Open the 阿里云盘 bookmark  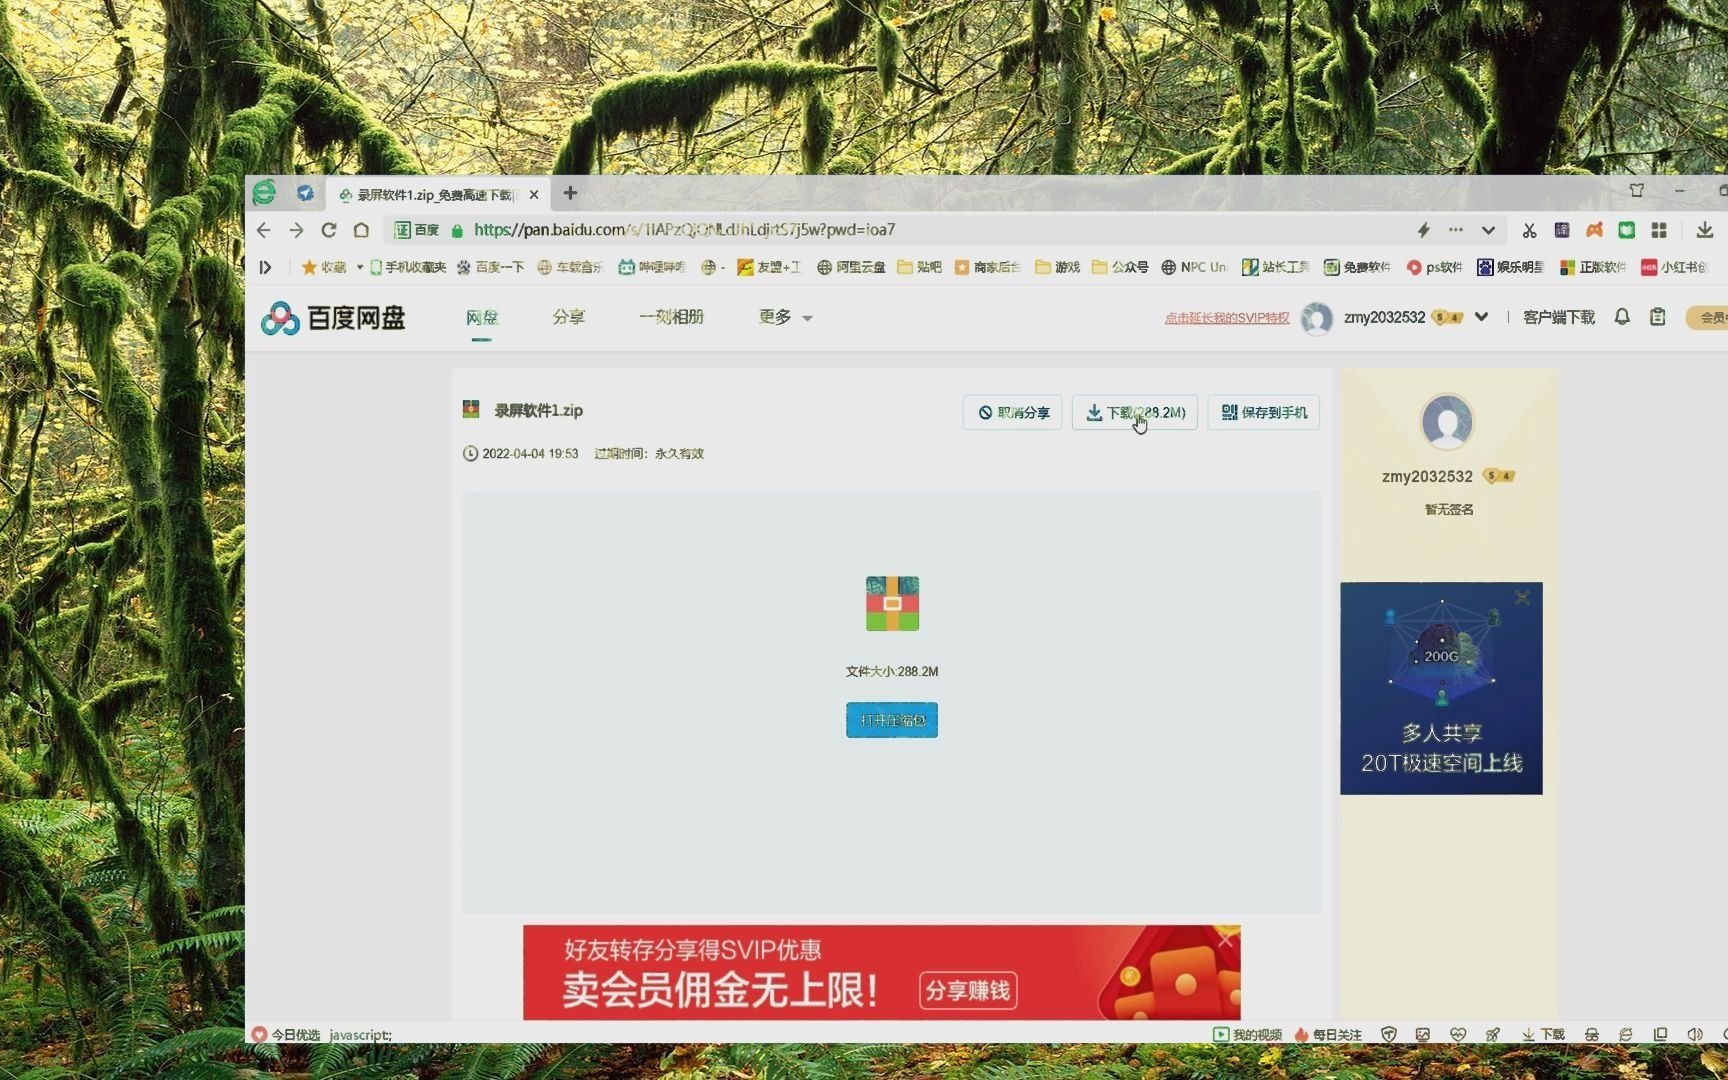[851, 267]
